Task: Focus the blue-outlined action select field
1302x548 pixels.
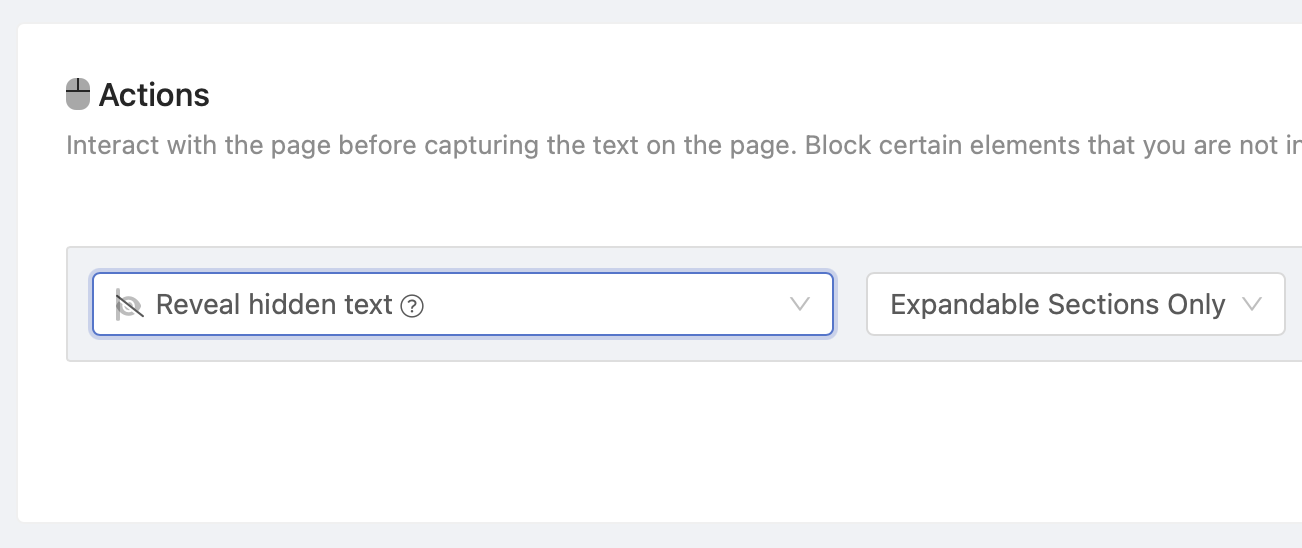Action: click(x=463, y=304)
